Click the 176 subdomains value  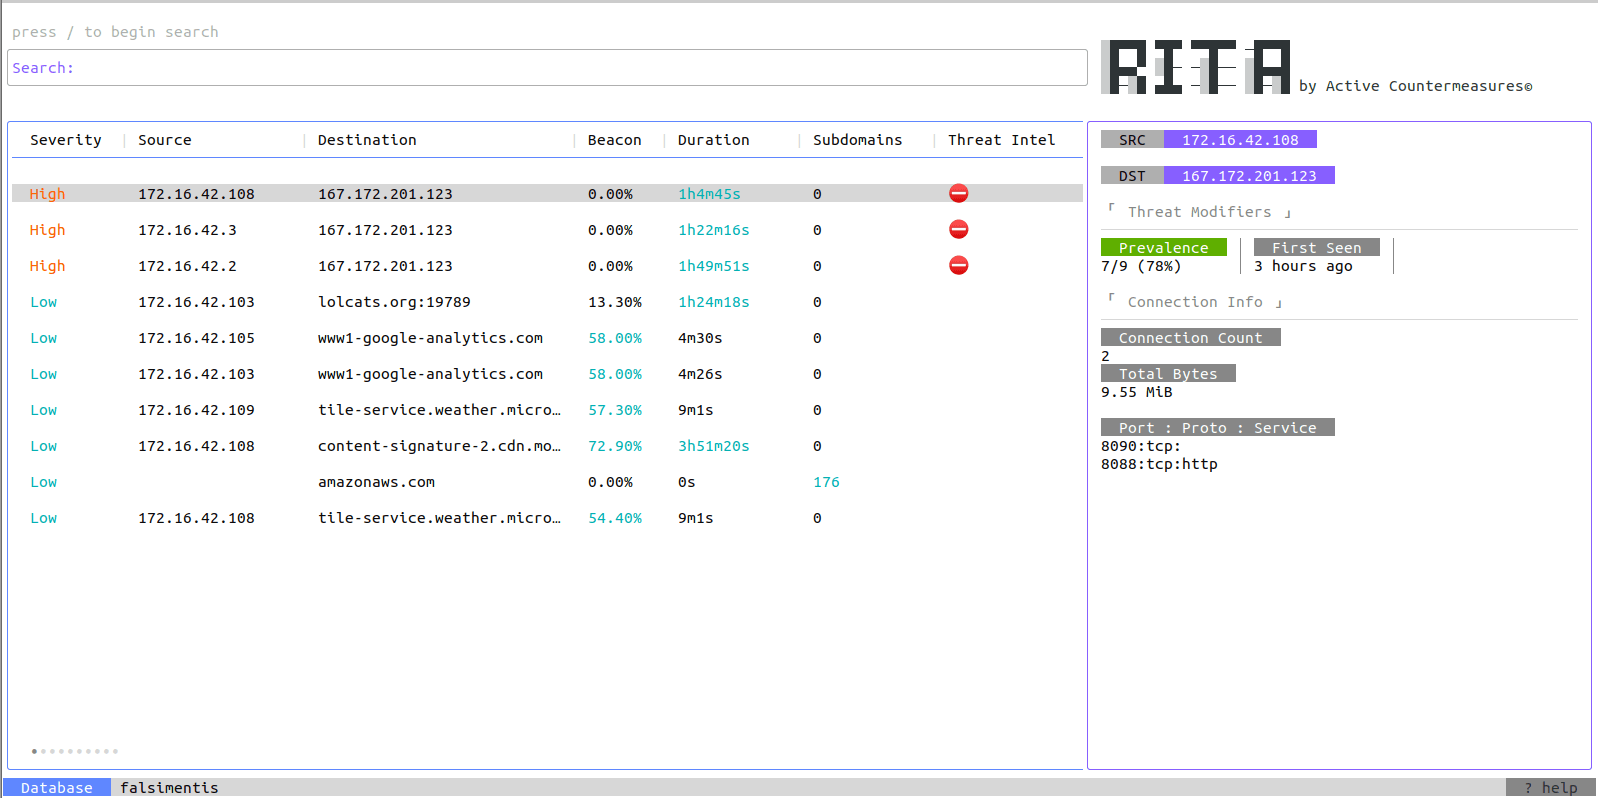tap(826, 482)
